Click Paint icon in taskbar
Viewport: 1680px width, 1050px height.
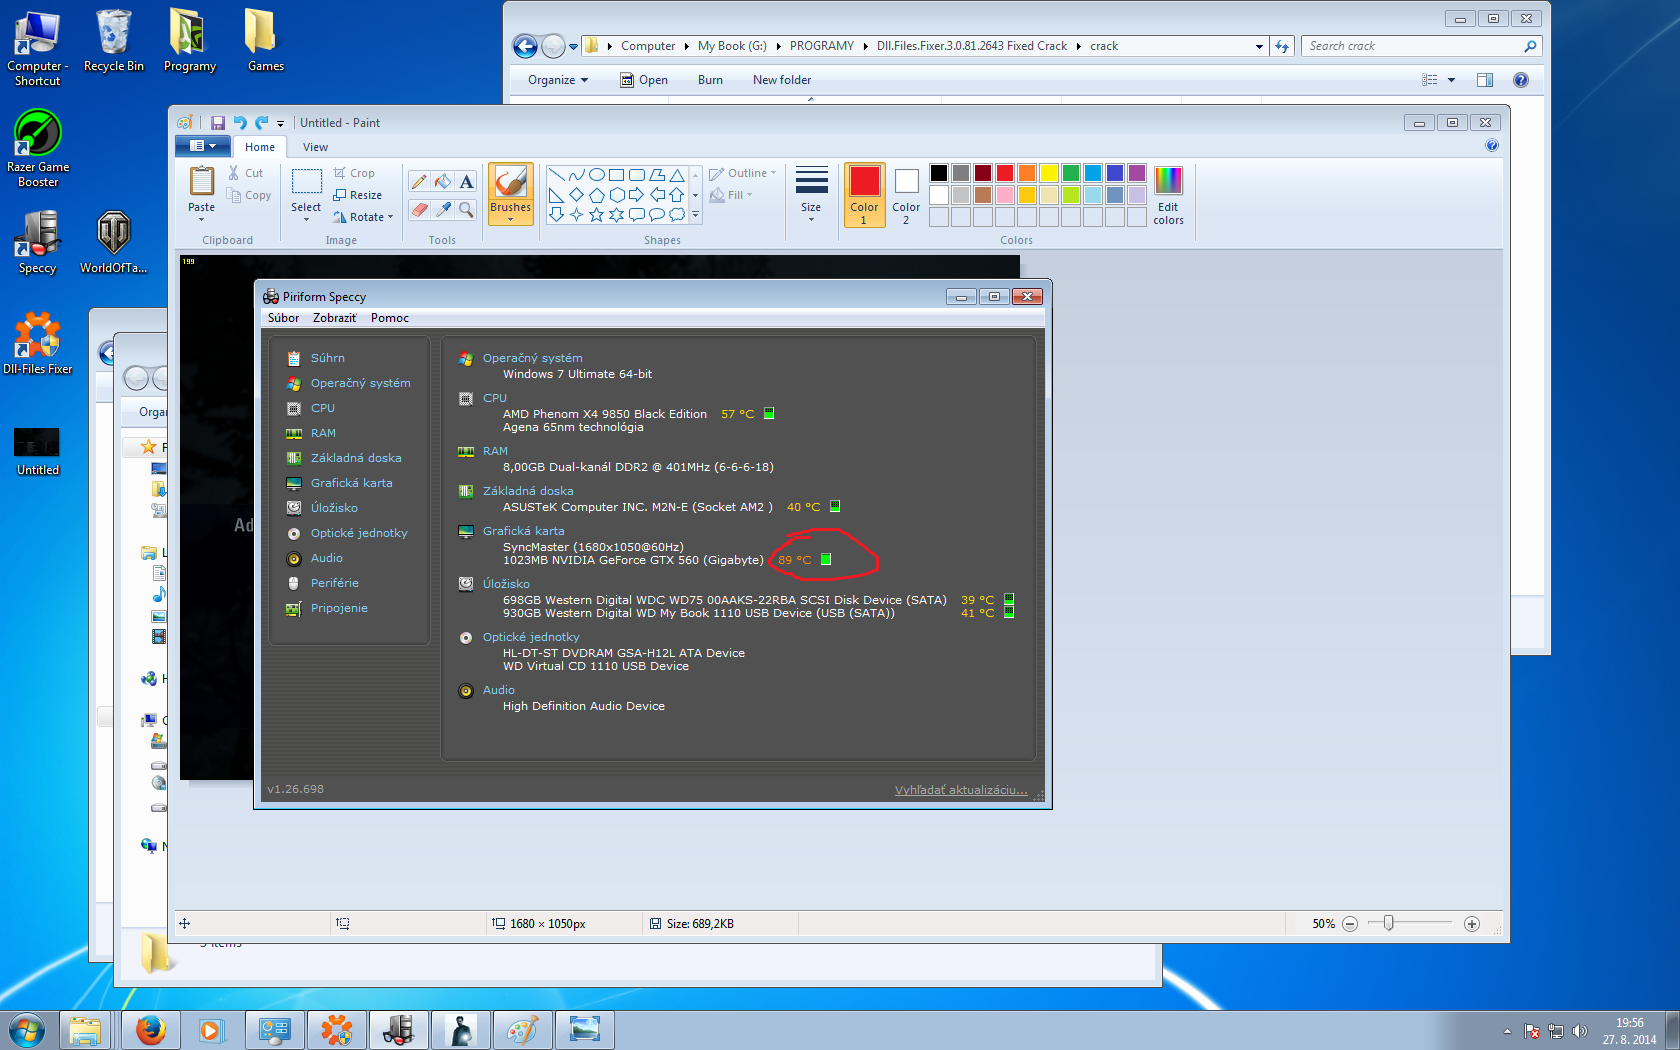click(522, 1030)
